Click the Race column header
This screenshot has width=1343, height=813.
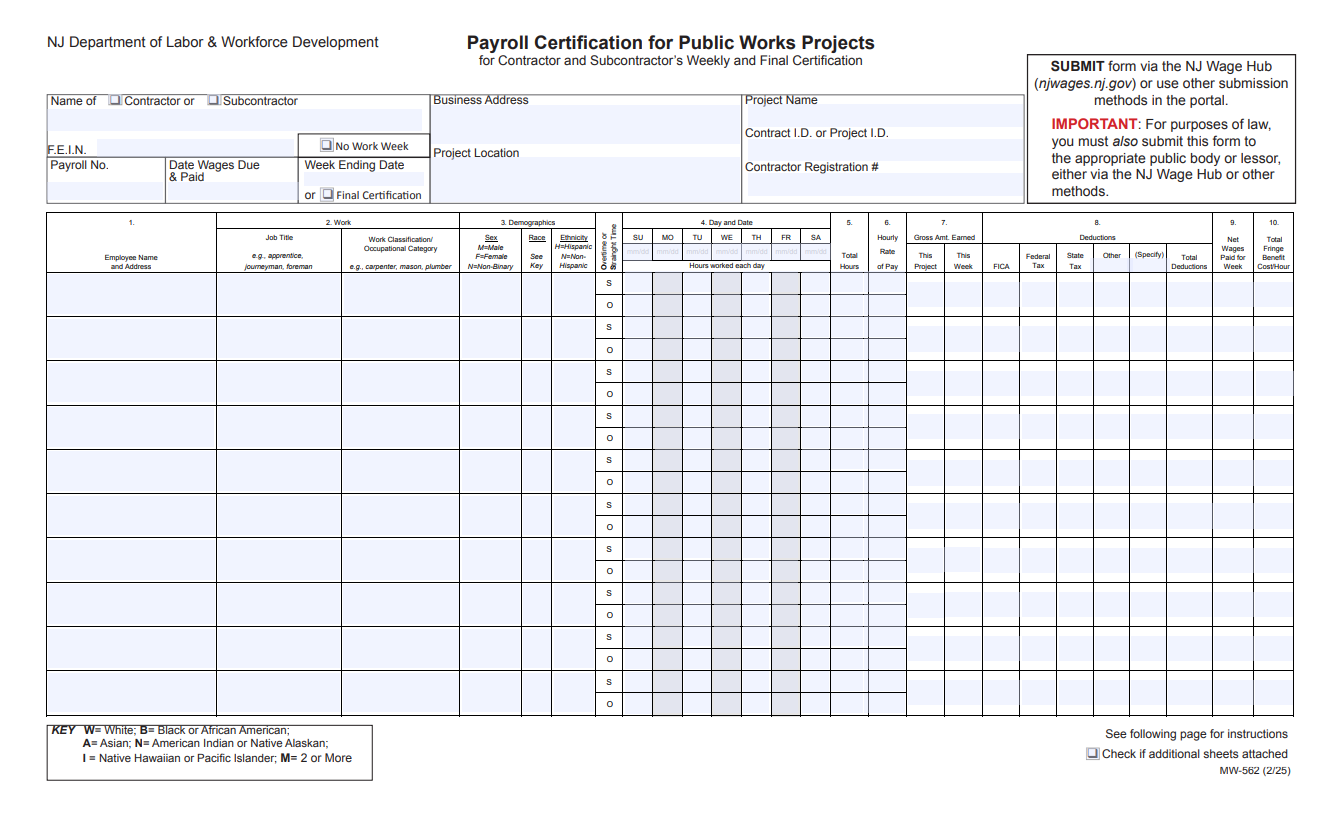tap(537, 238)
